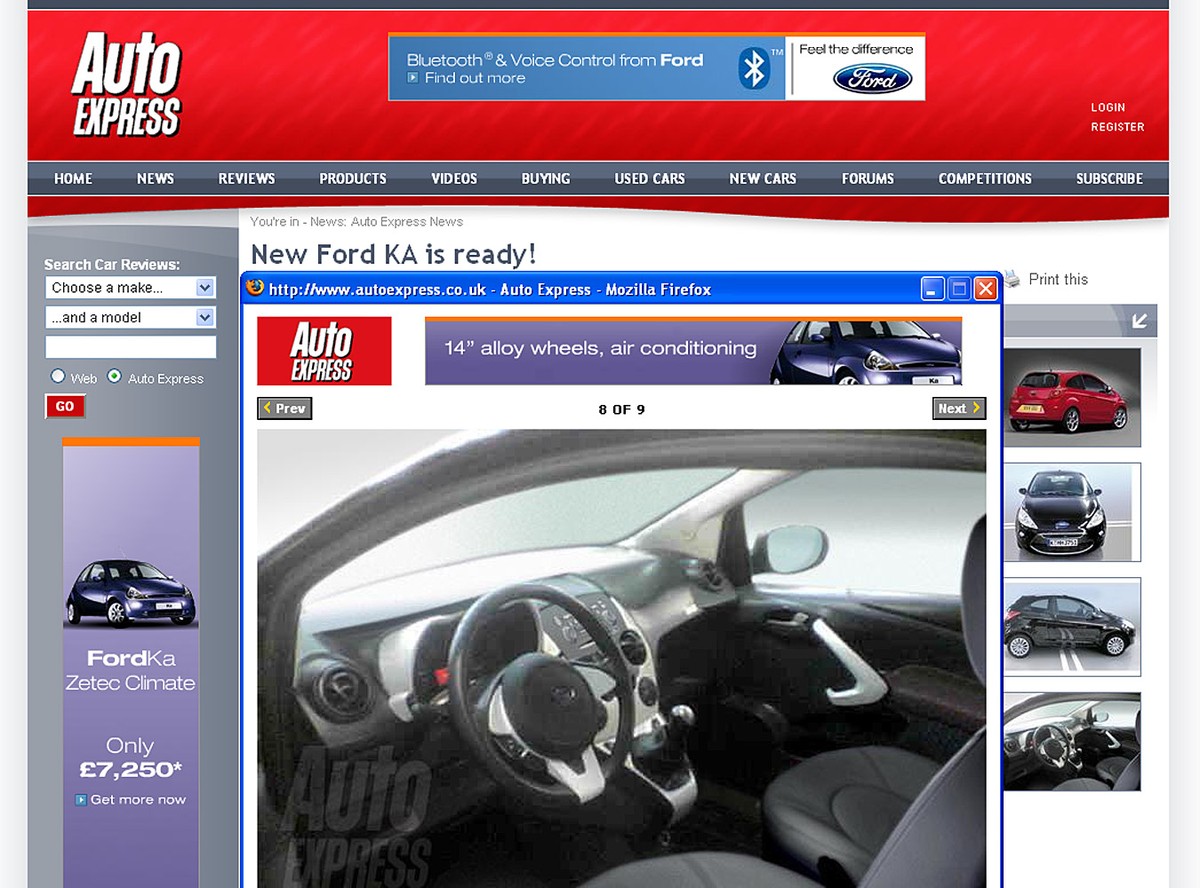Minimize the Mozilla Firefox popup window
1200x888 pixels.
click(x=933, y=289)
